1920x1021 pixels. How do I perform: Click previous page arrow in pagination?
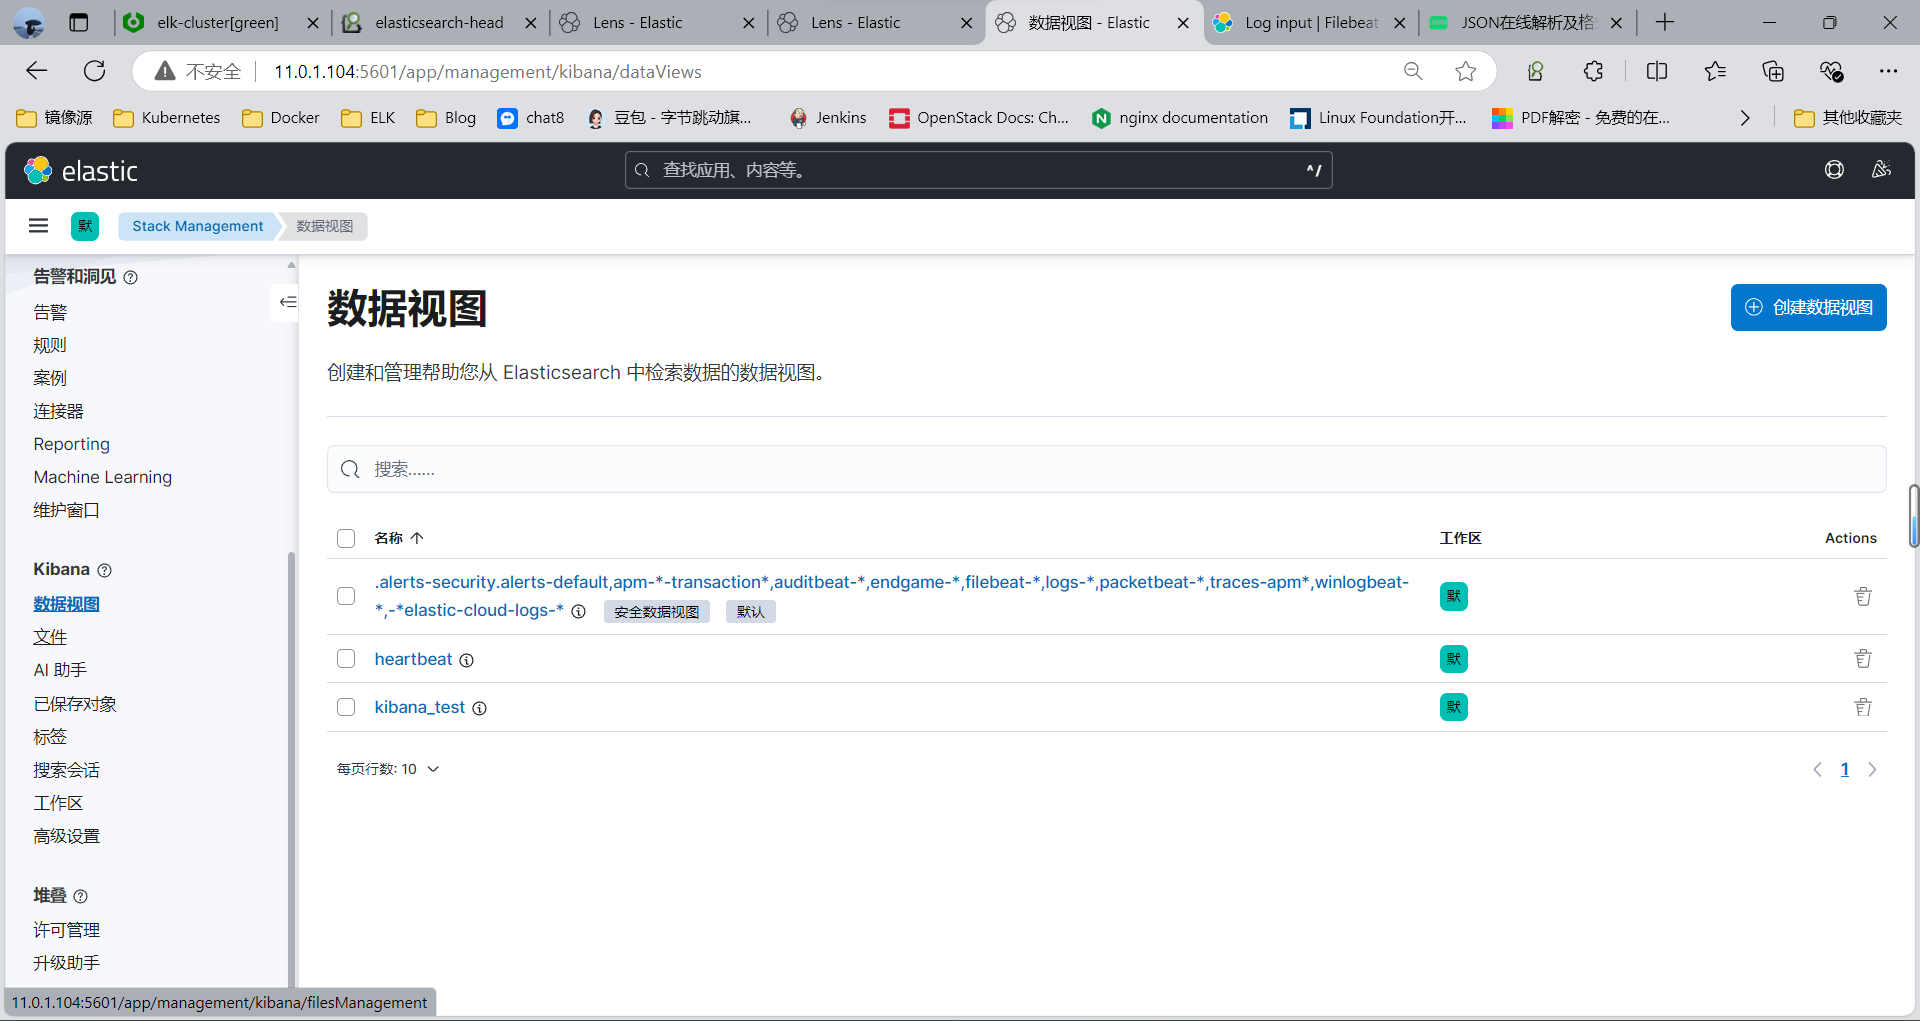click(x=1818, y=769)
